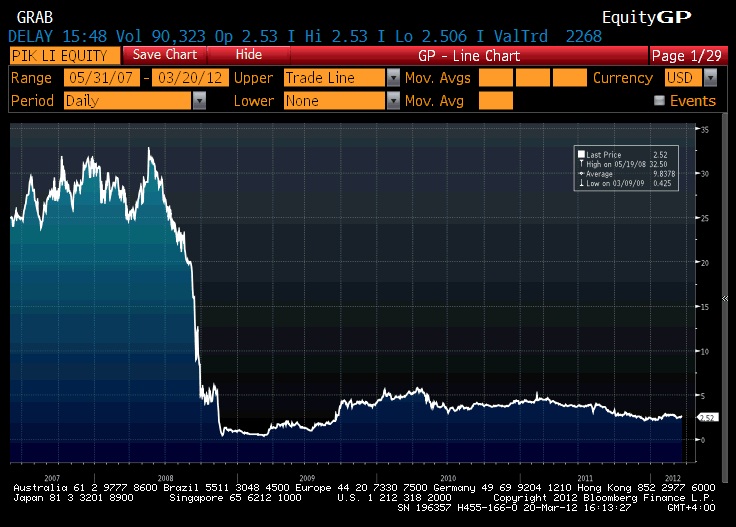Toggle the Events checkbox
The height and width of the screenshot is (527, 736).
pyautogui.click(x=659, y=100)
